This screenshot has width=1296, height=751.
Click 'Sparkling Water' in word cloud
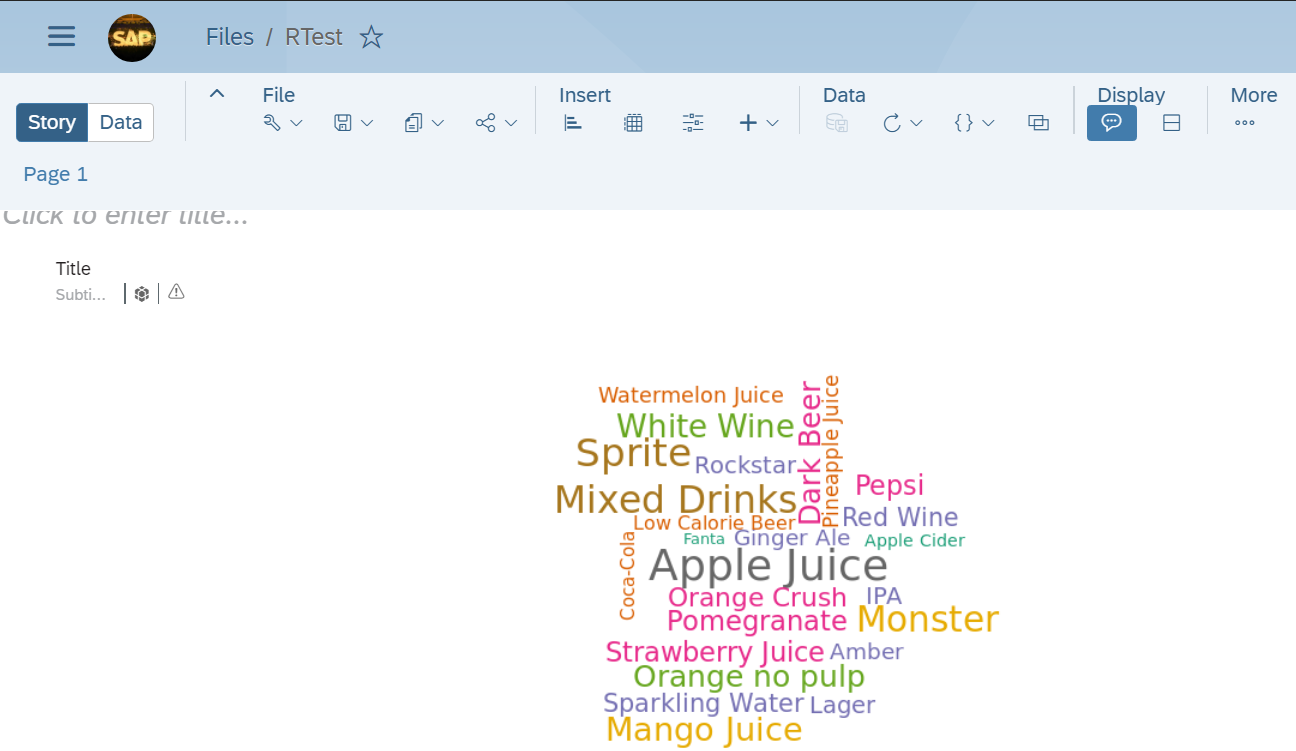(704, 703)
